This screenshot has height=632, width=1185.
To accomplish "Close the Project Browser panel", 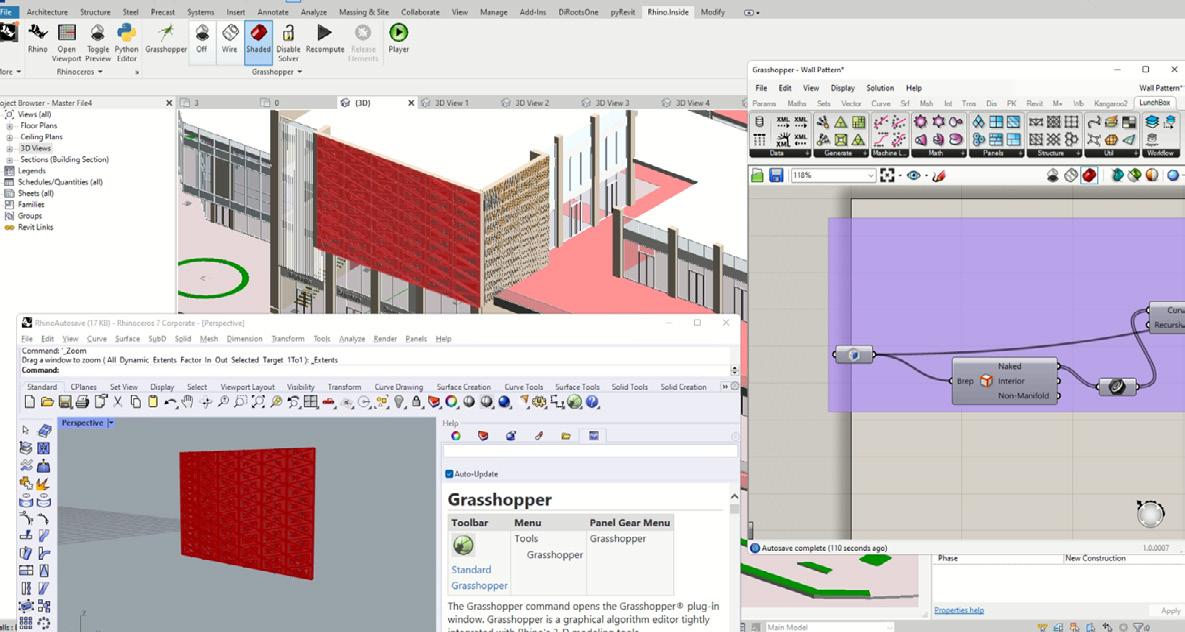I will pyautogui.click(x=169, y=103).
